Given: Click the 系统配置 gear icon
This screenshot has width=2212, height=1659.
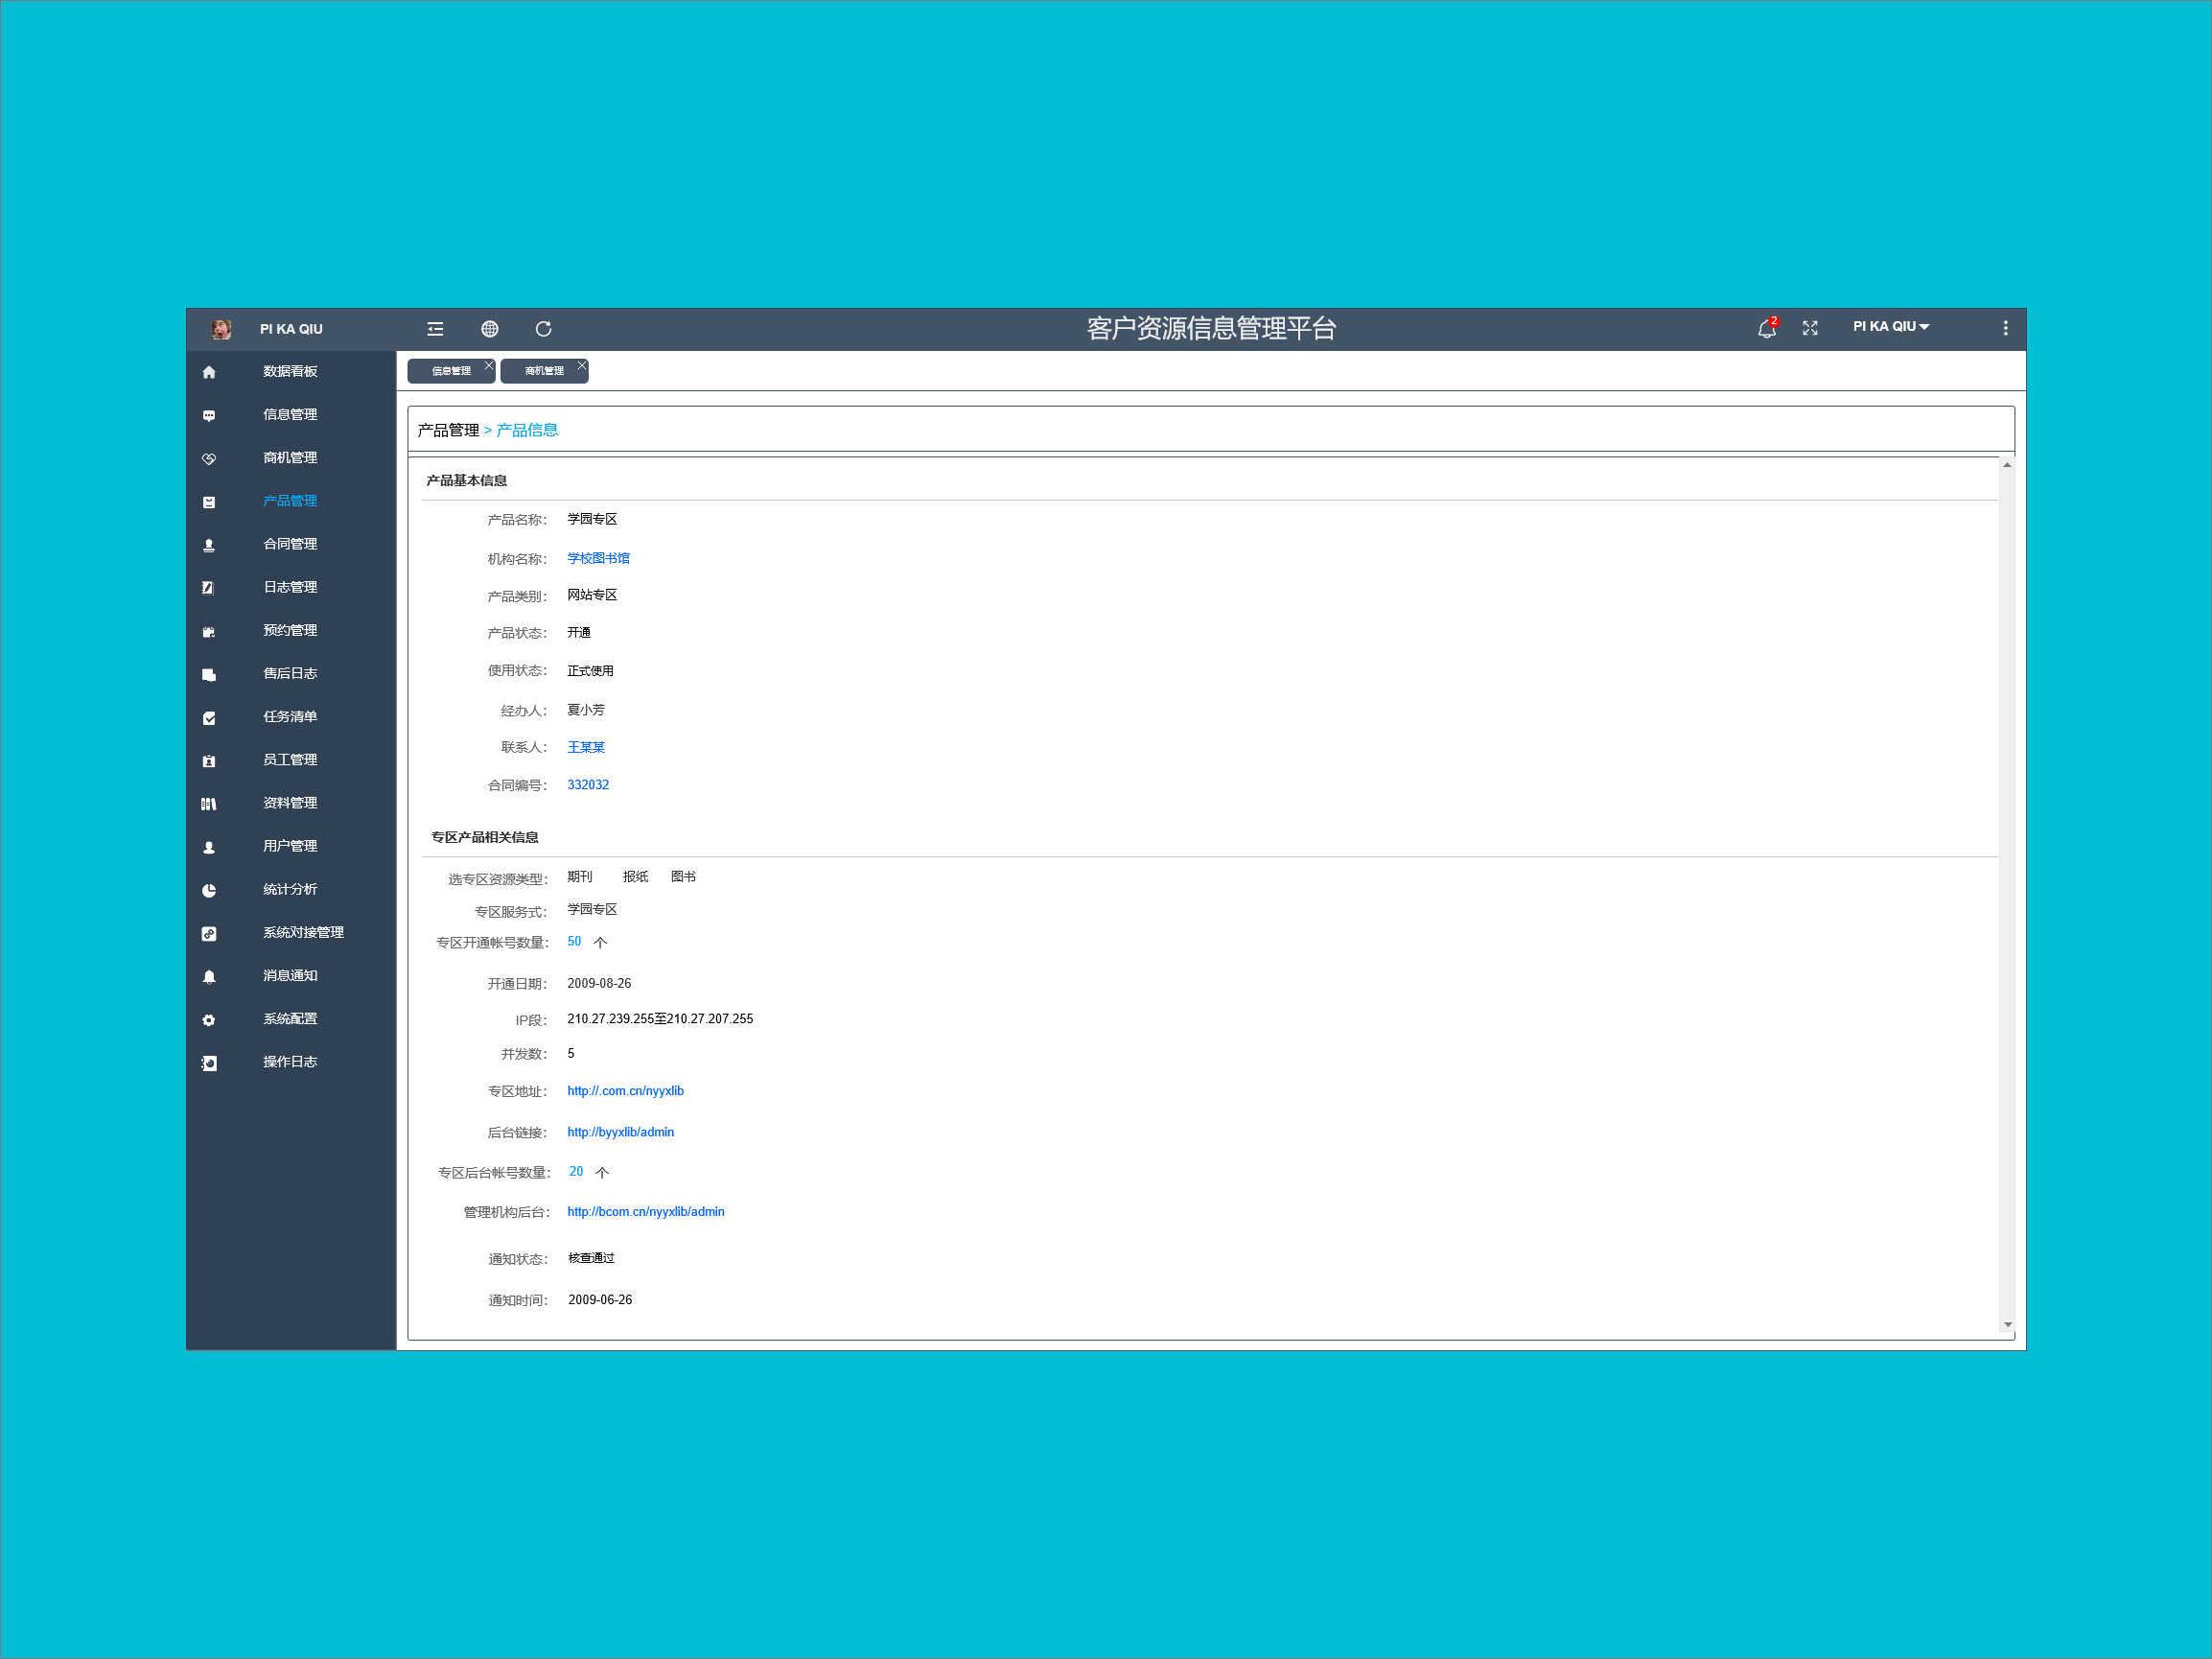Looking at the screenshot, I should pyautogui.click(x=209, y=1020).
